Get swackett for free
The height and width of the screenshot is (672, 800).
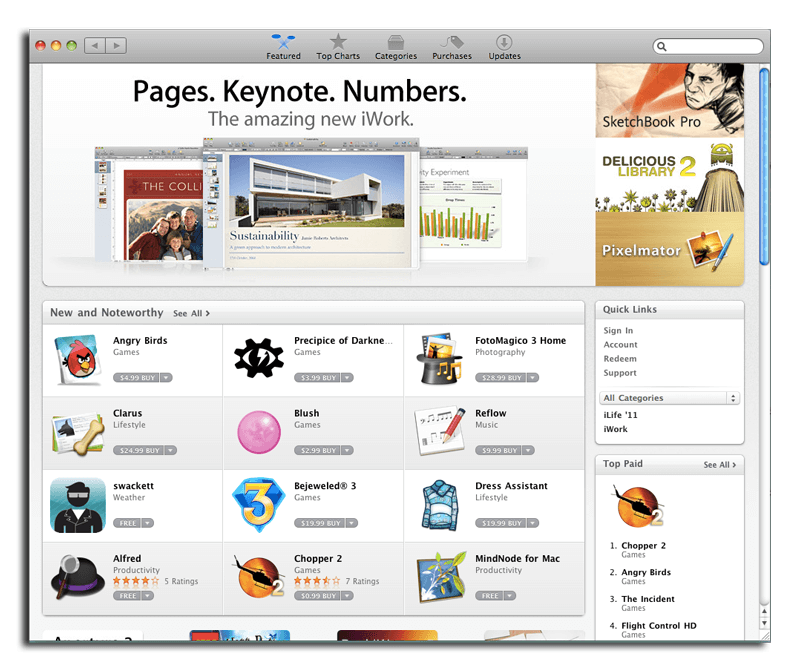pos(127,523)
